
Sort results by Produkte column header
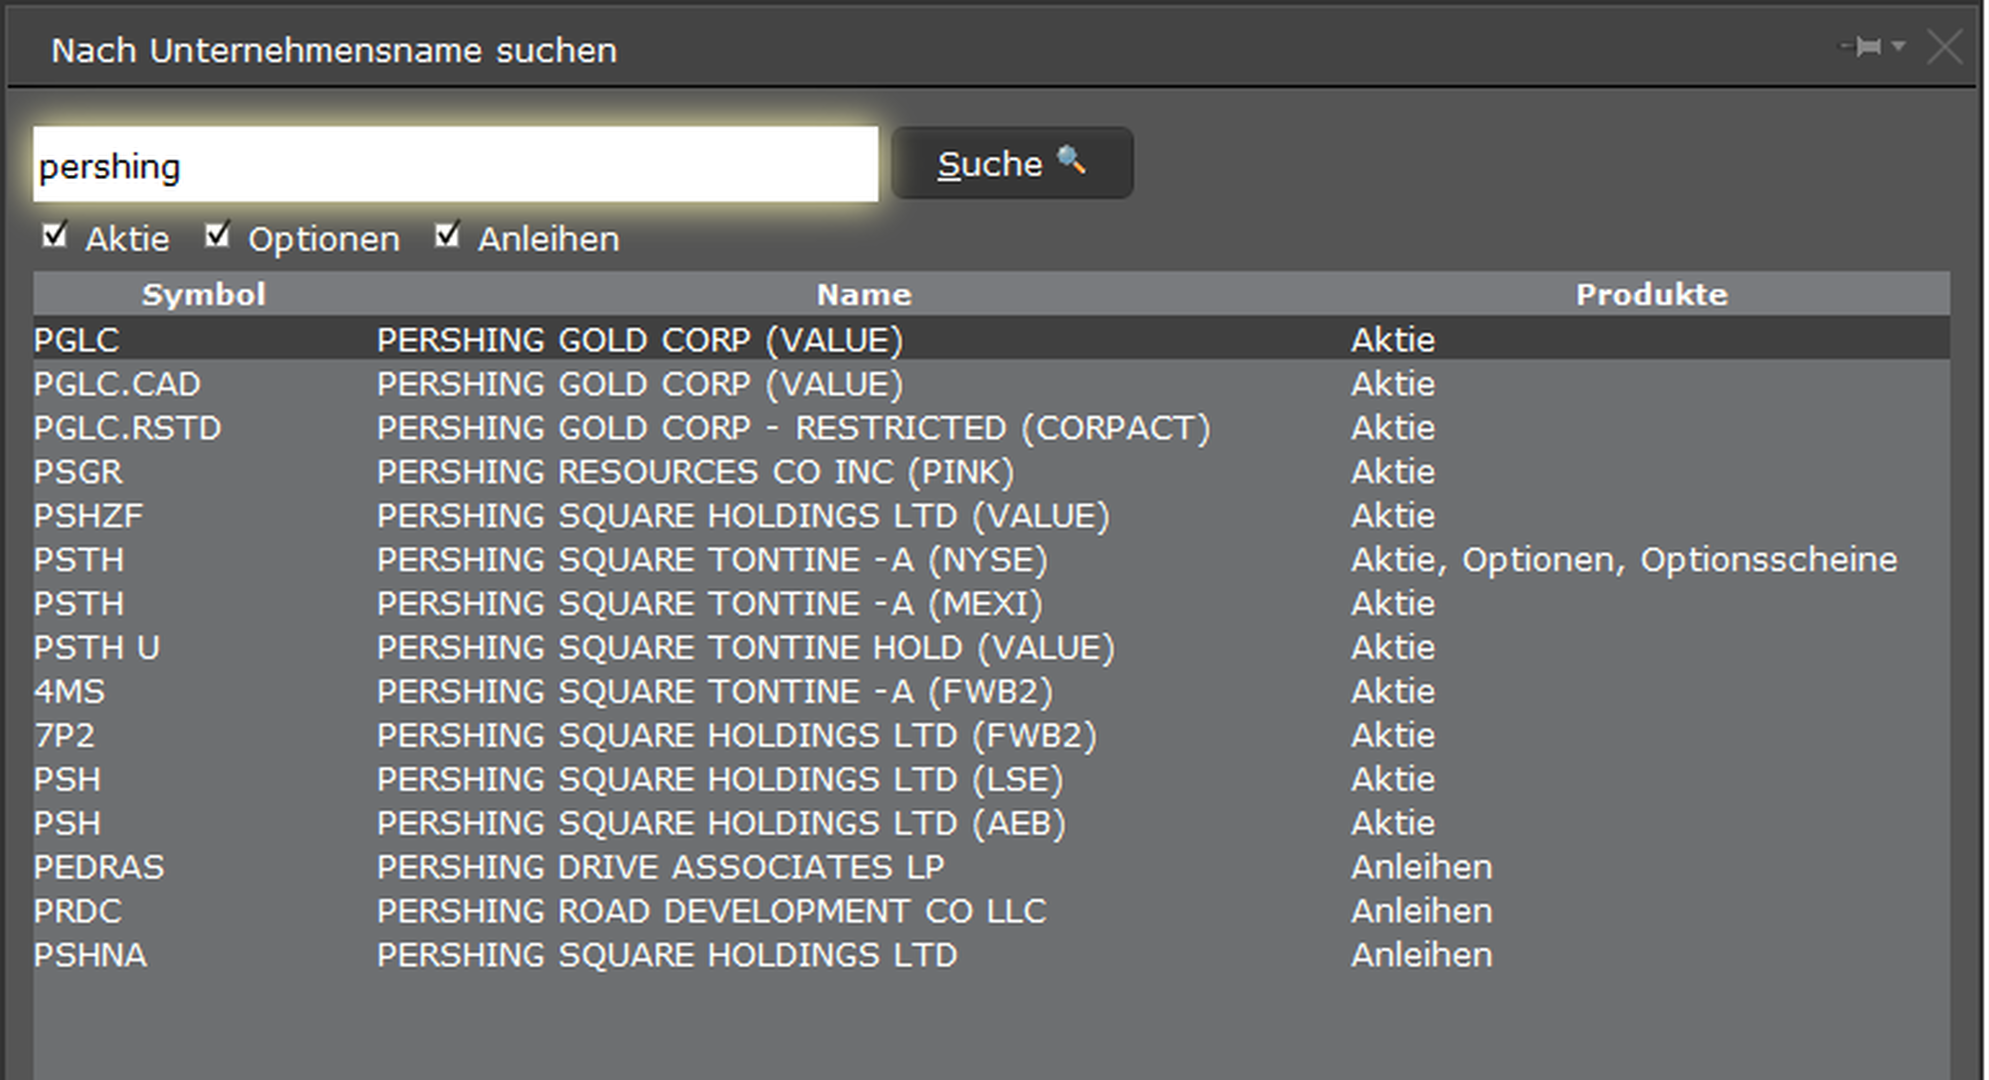point(1651,294)
